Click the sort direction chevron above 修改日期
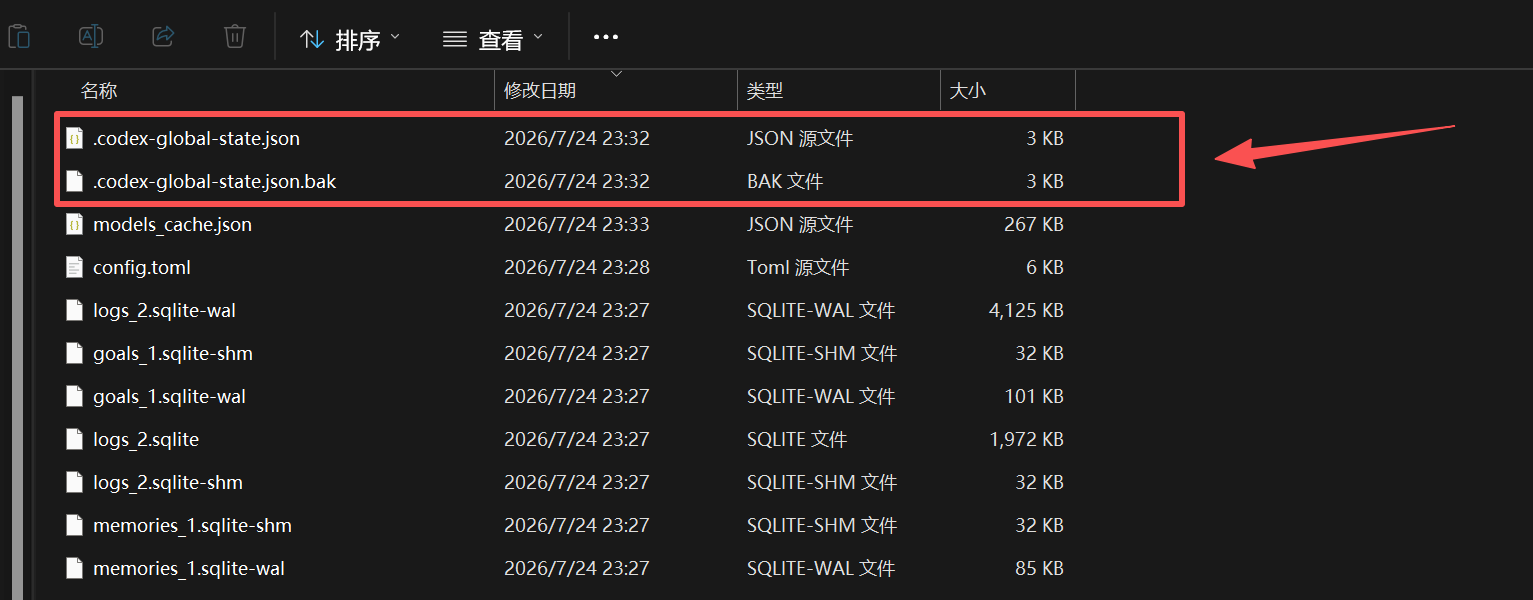 (x=616, y=74)
